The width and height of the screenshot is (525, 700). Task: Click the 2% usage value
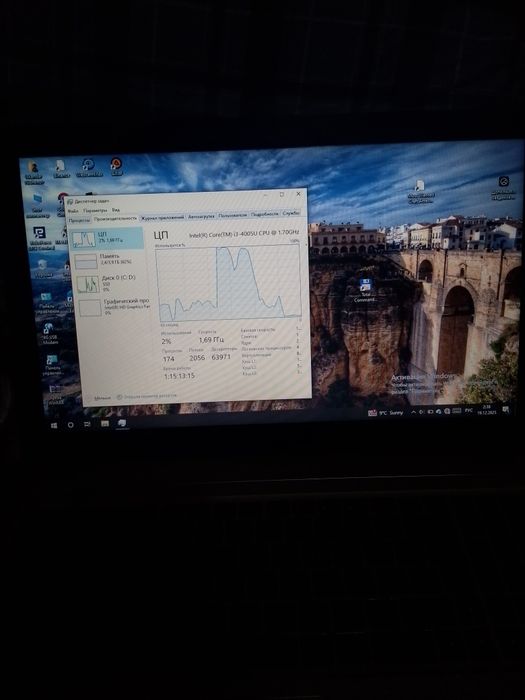pyautogui.click(x=166, y=342)
